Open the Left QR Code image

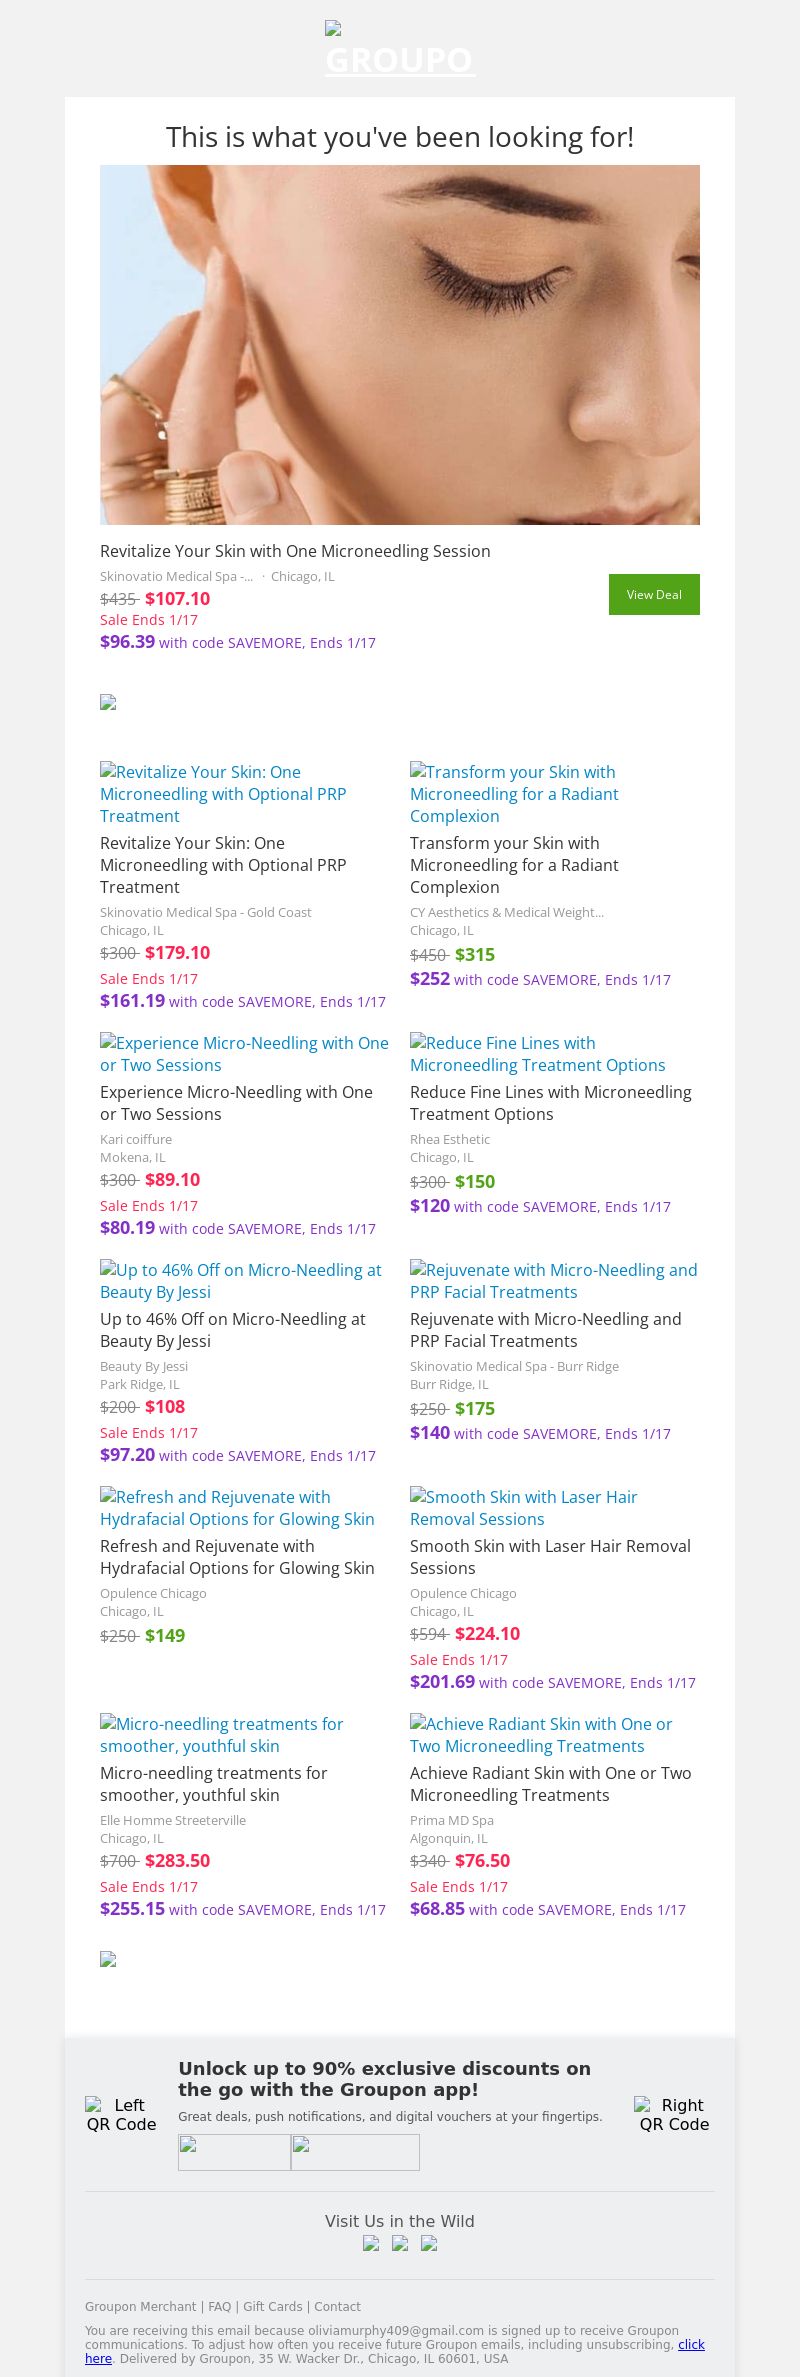coord(121,2114)
